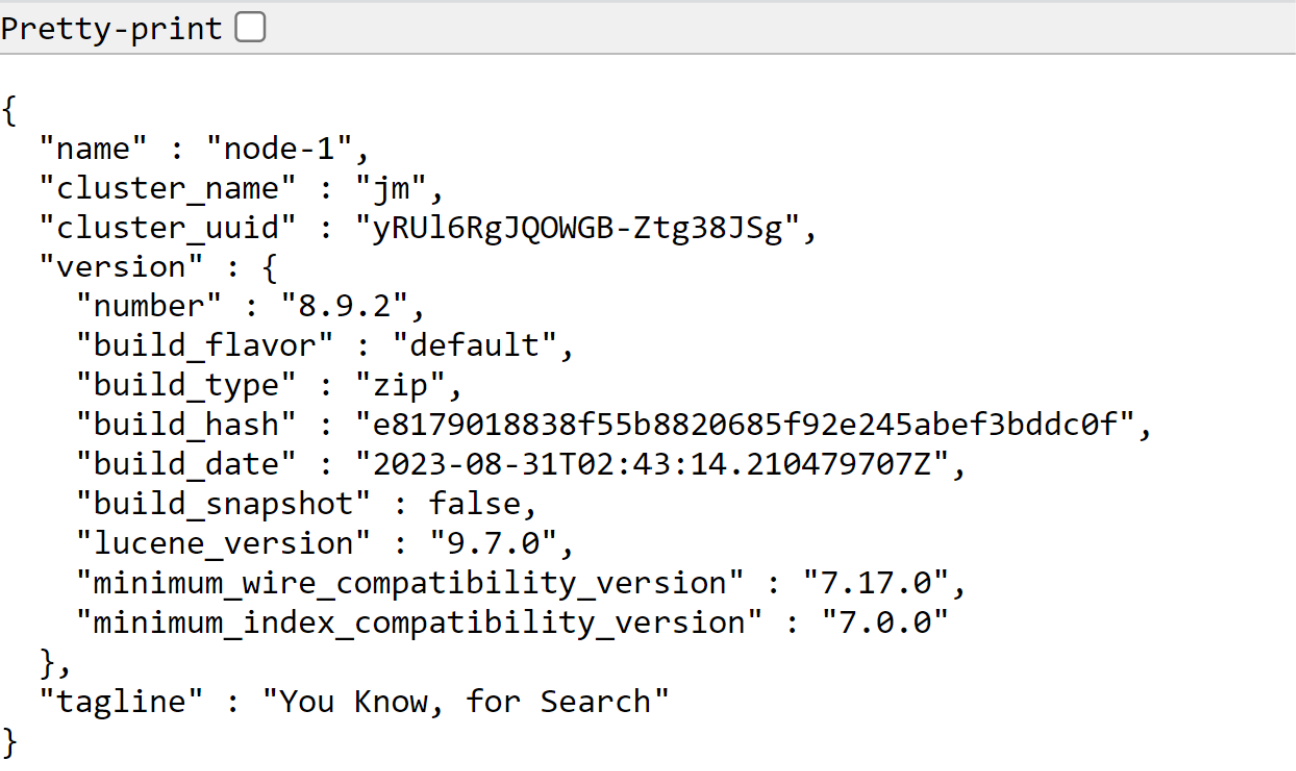1296x771 pixels.
Task: Click the "You Know, for Search" tagline
Action: coord(465,701)
